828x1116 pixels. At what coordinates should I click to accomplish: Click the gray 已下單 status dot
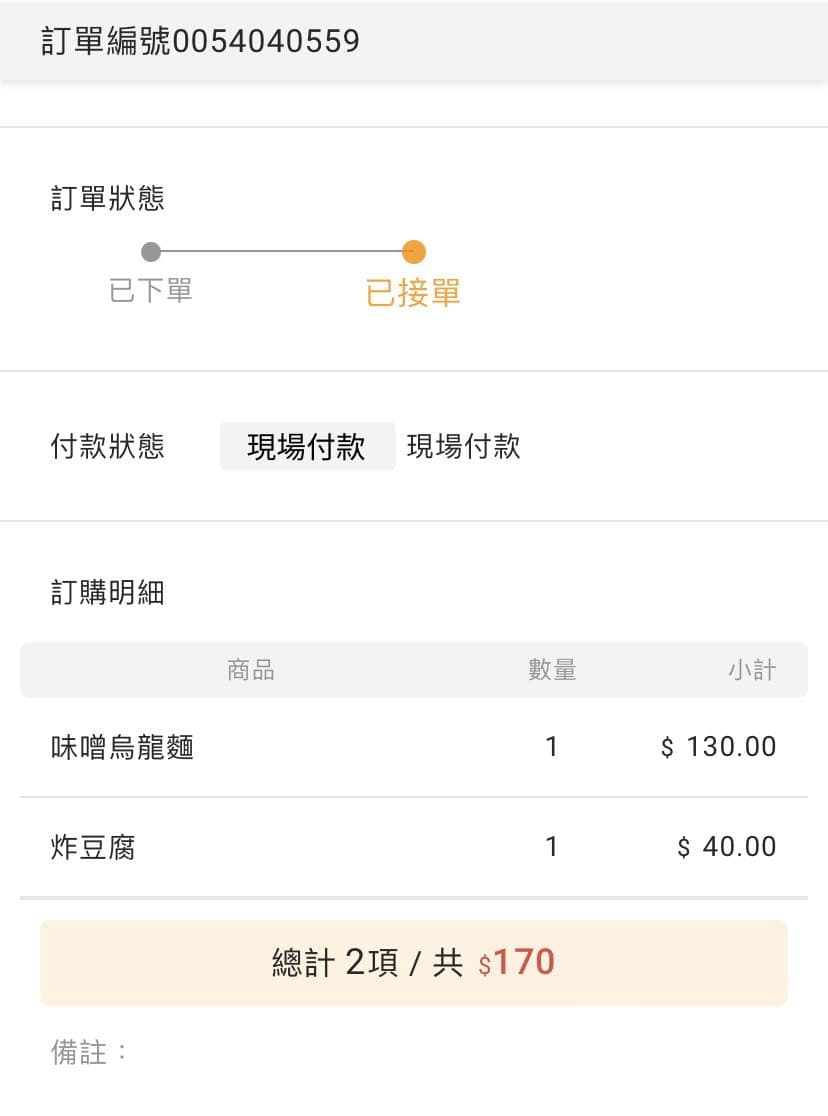151,251
